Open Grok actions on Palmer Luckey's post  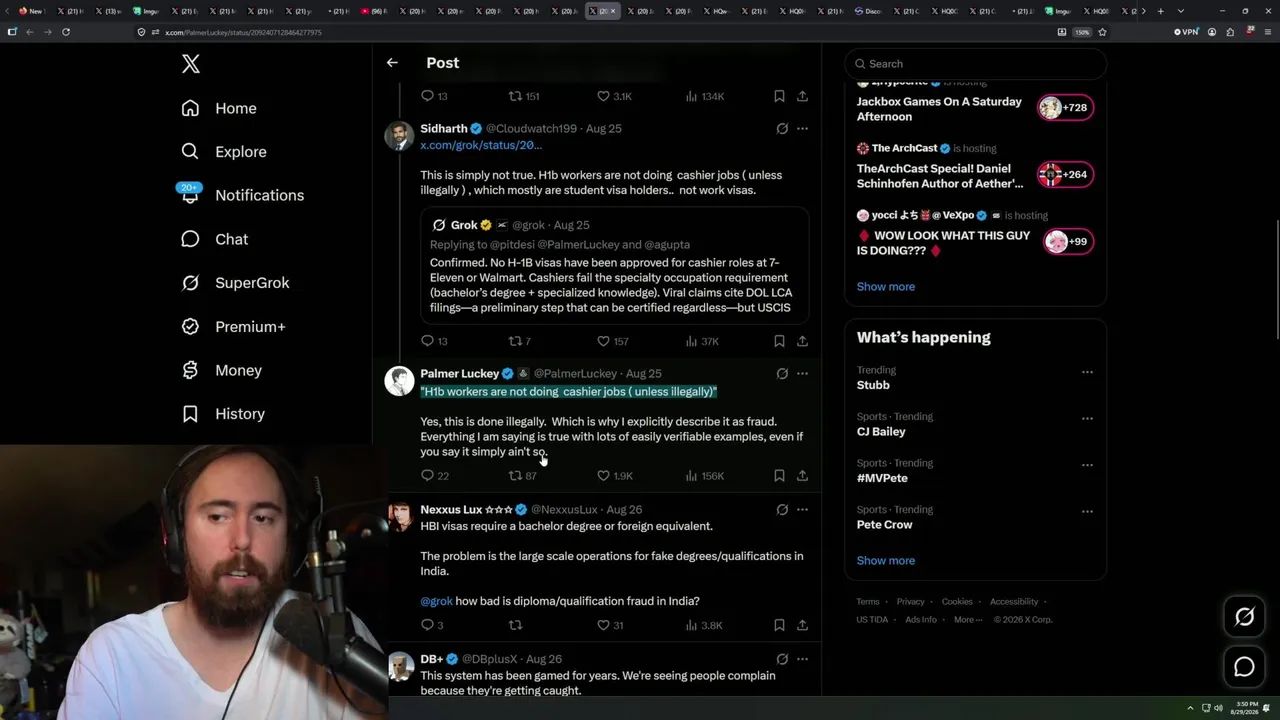coord(782,374)
